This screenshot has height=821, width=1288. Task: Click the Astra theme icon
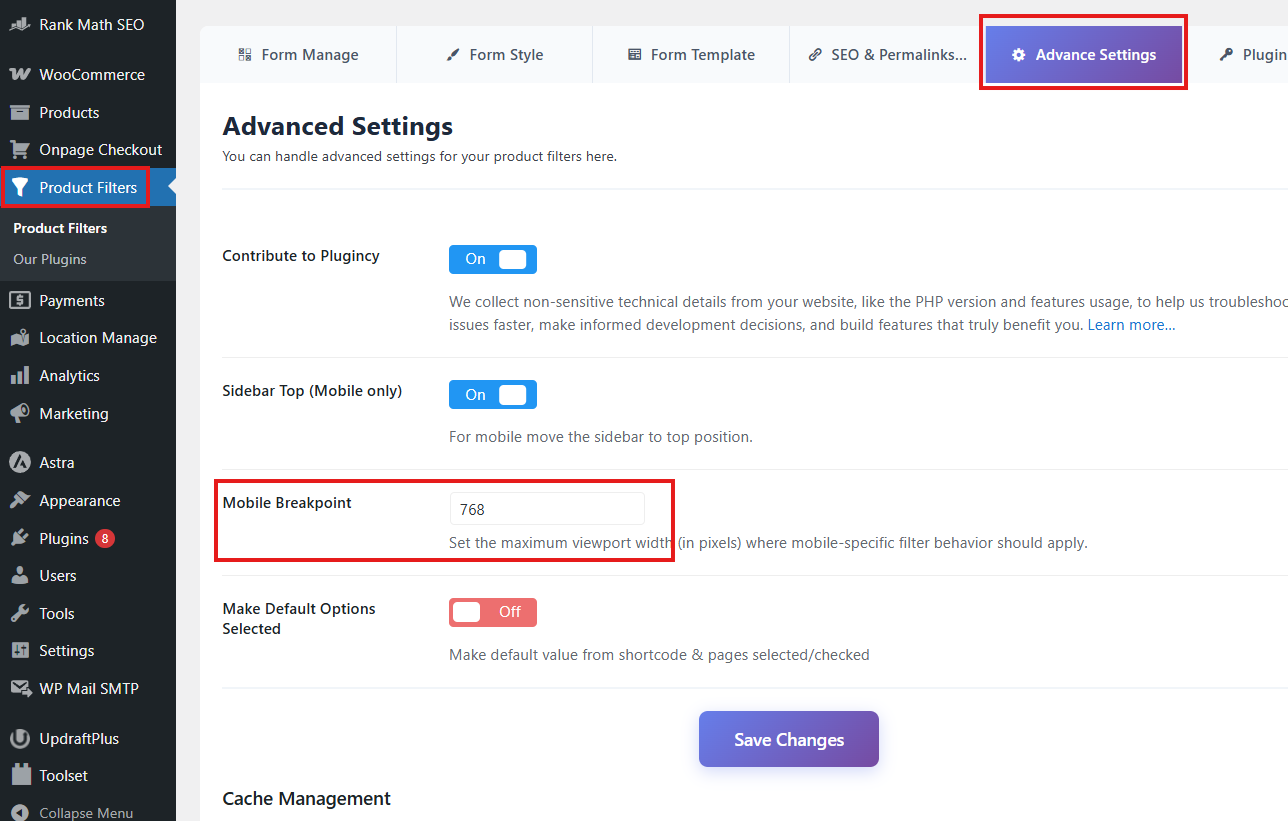(x=19, y=463)
